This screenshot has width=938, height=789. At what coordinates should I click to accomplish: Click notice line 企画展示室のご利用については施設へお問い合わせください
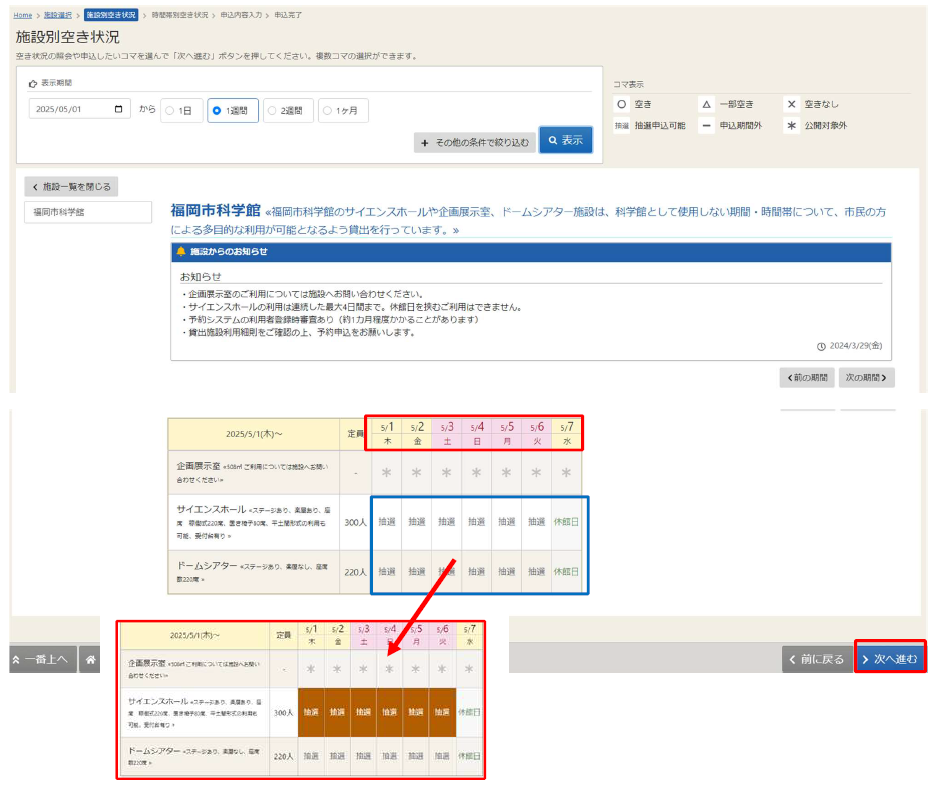point(302,294)
